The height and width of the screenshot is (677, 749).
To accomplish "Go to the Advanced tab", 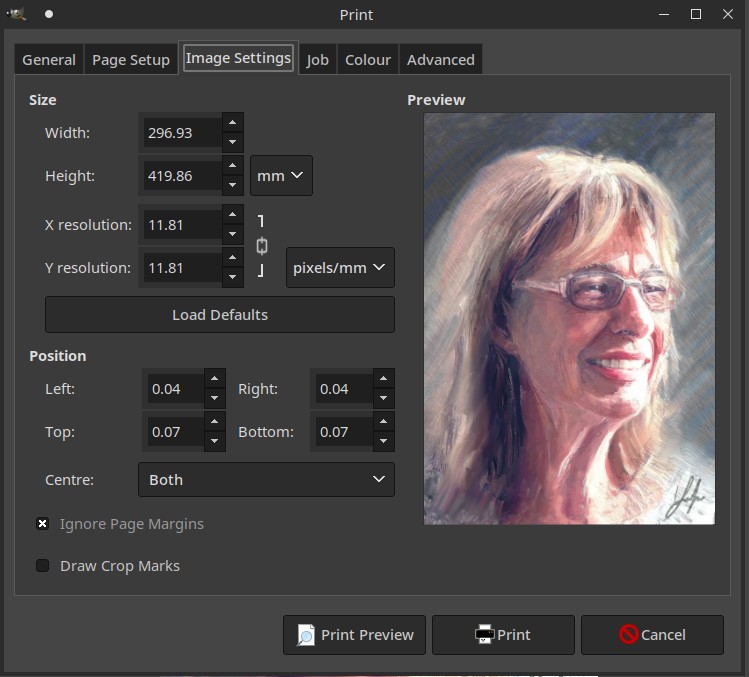I will 440,60.
